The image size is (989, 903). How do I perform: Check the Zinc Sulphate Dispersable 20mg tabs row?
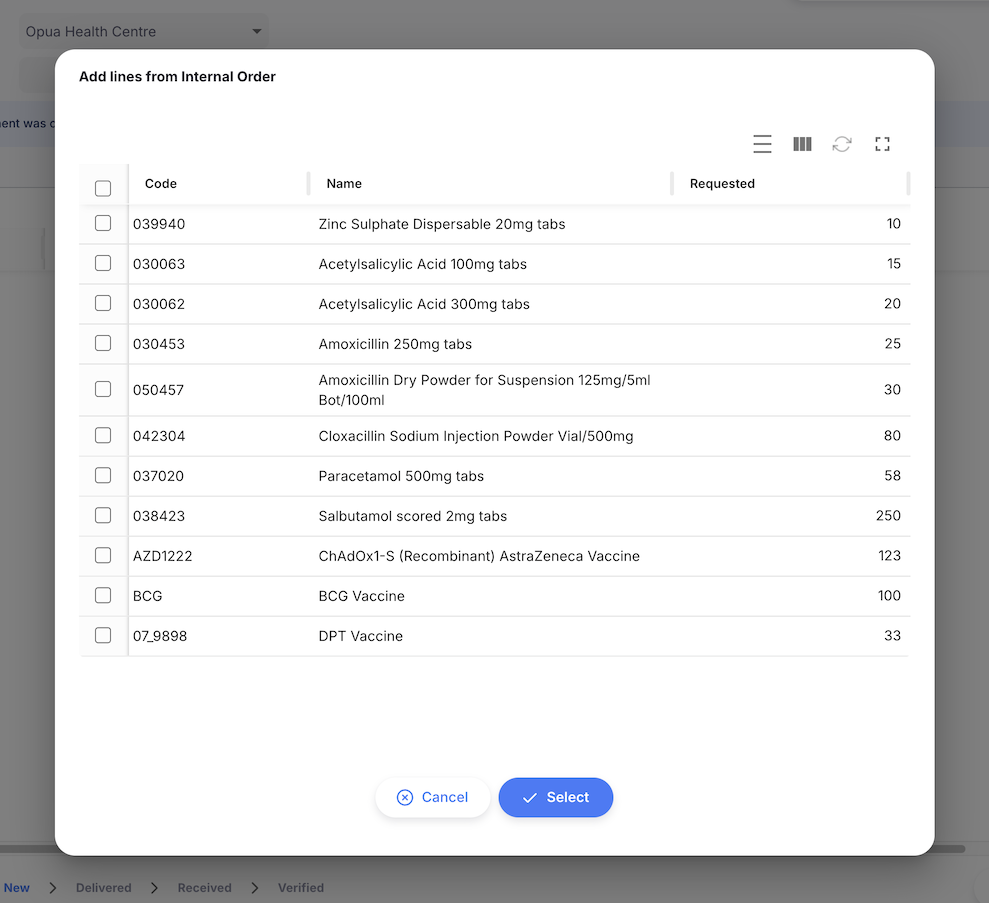(102, 223)
